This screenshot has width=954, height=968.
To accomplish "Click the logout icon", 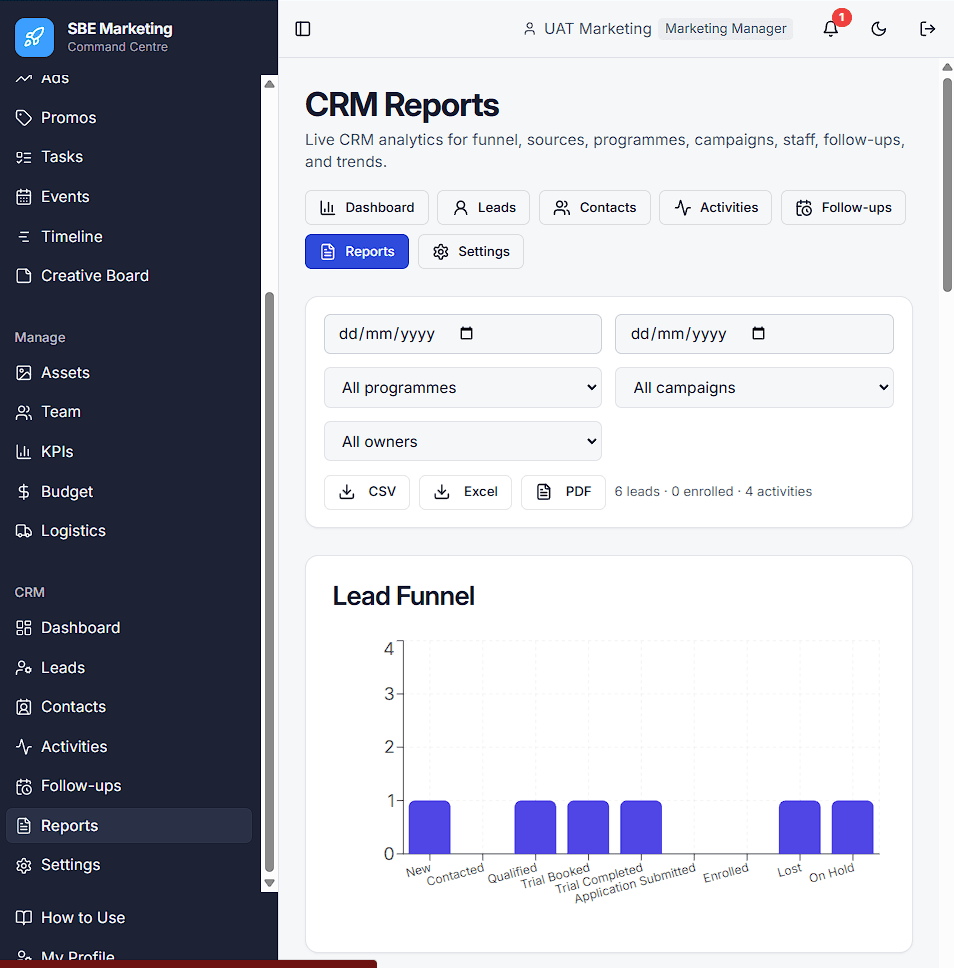I will pos(927,29).
